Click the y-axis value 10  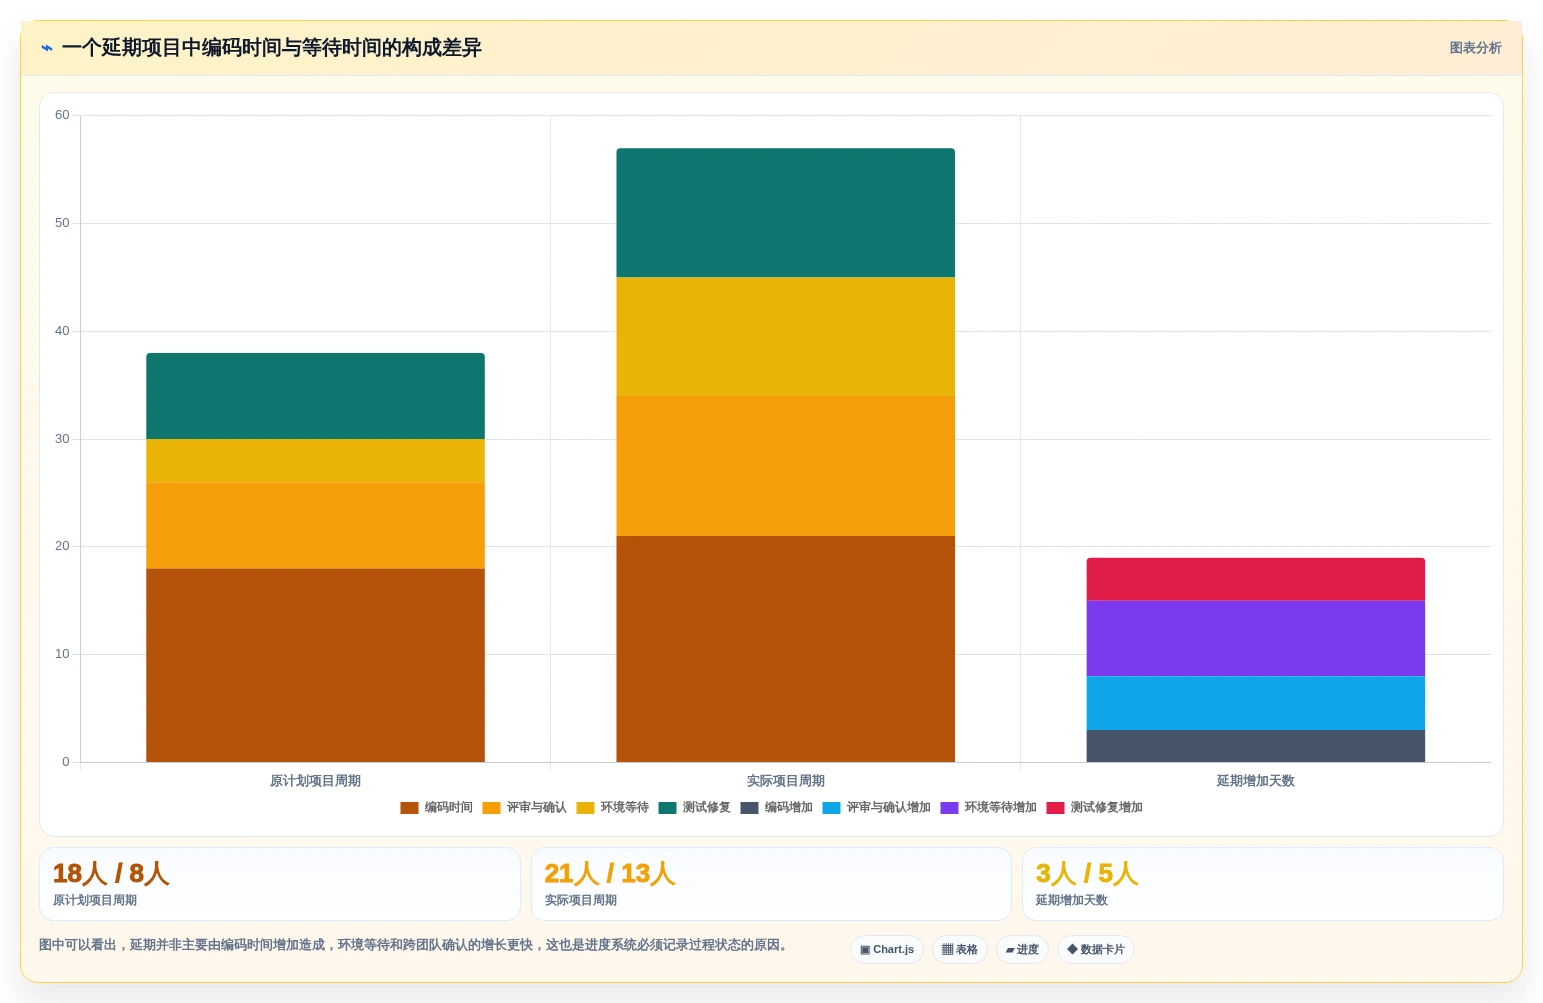62,654
